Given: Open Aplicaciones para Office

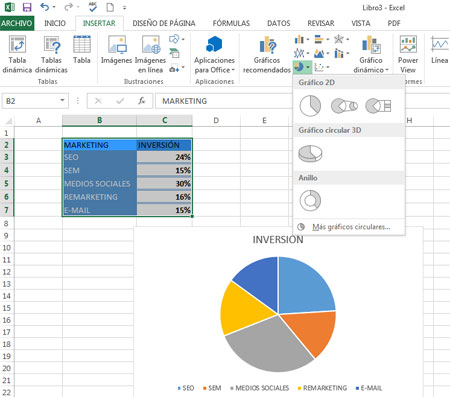Looking at the screenshot, I should [214, 54].
